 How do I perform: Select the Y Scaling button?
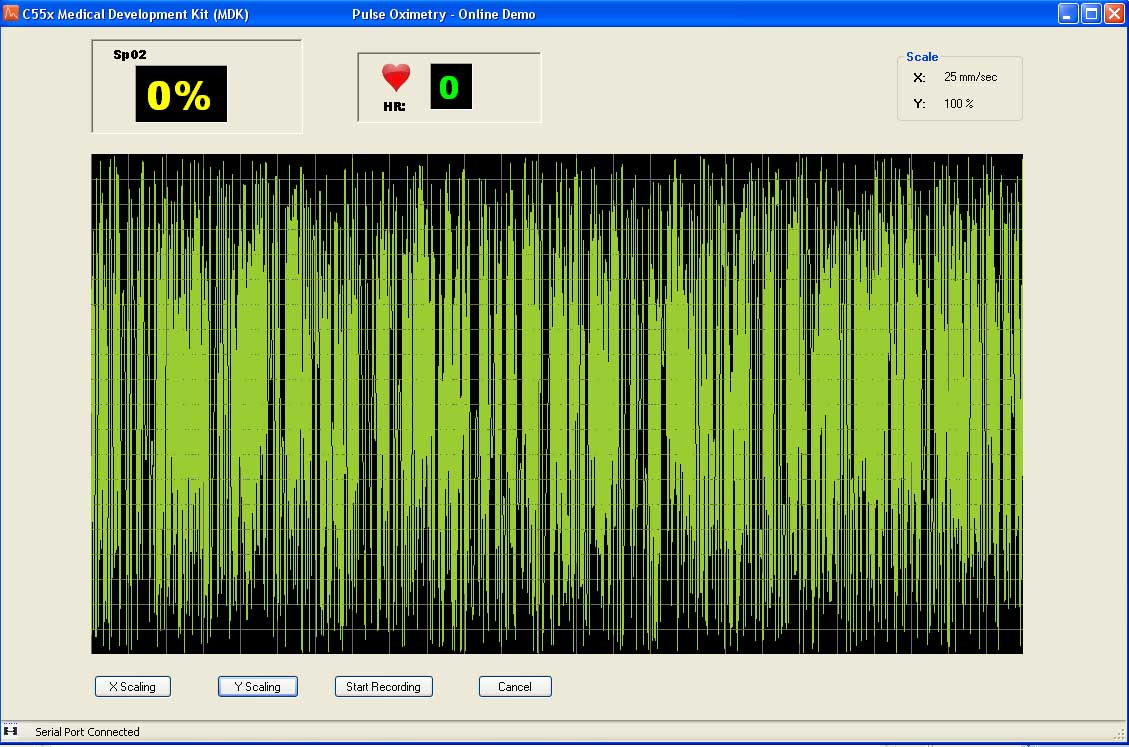[x=258, y=686]
